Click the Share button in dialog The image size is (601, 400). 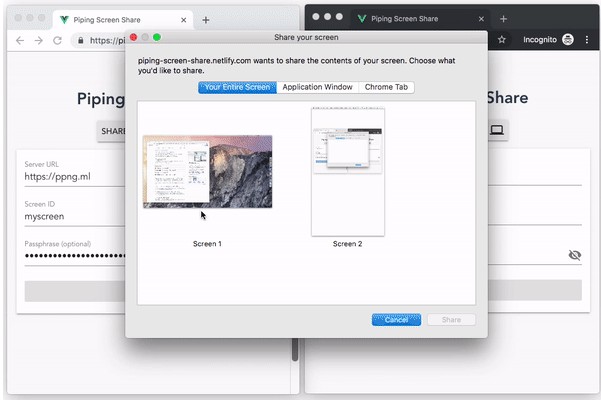pos(451,320)
